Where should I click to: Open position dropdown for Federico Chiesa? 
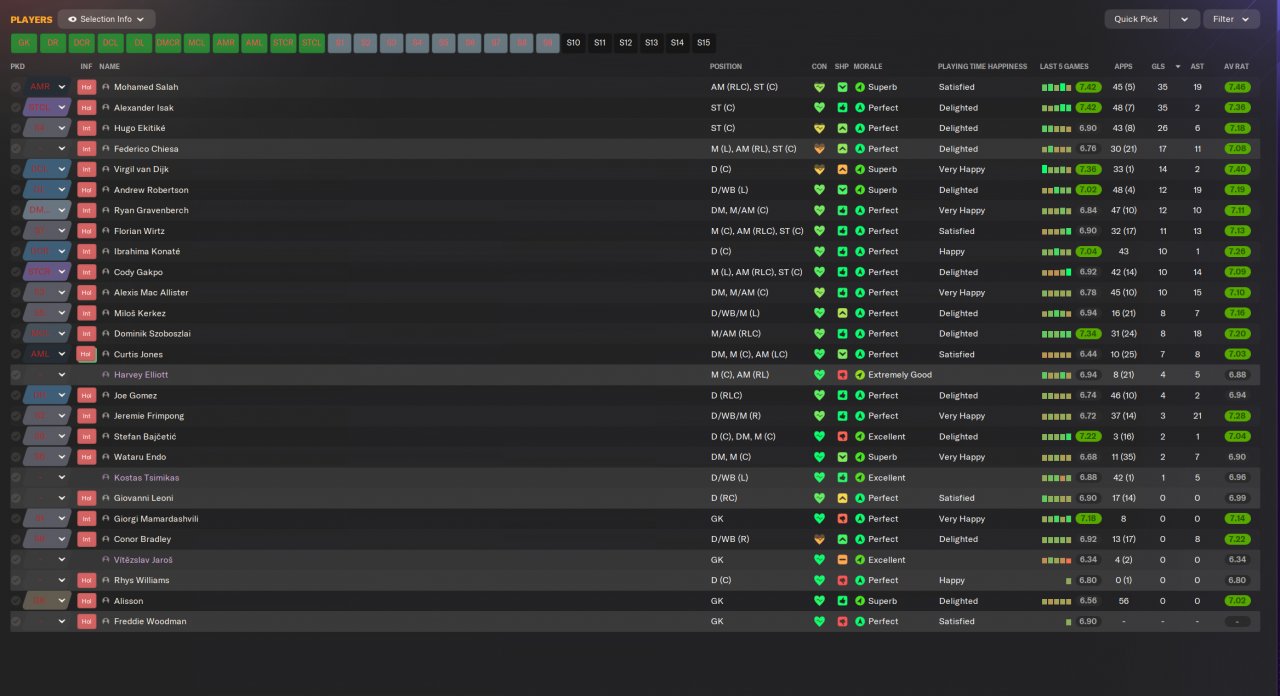click(x=47, y=149)
